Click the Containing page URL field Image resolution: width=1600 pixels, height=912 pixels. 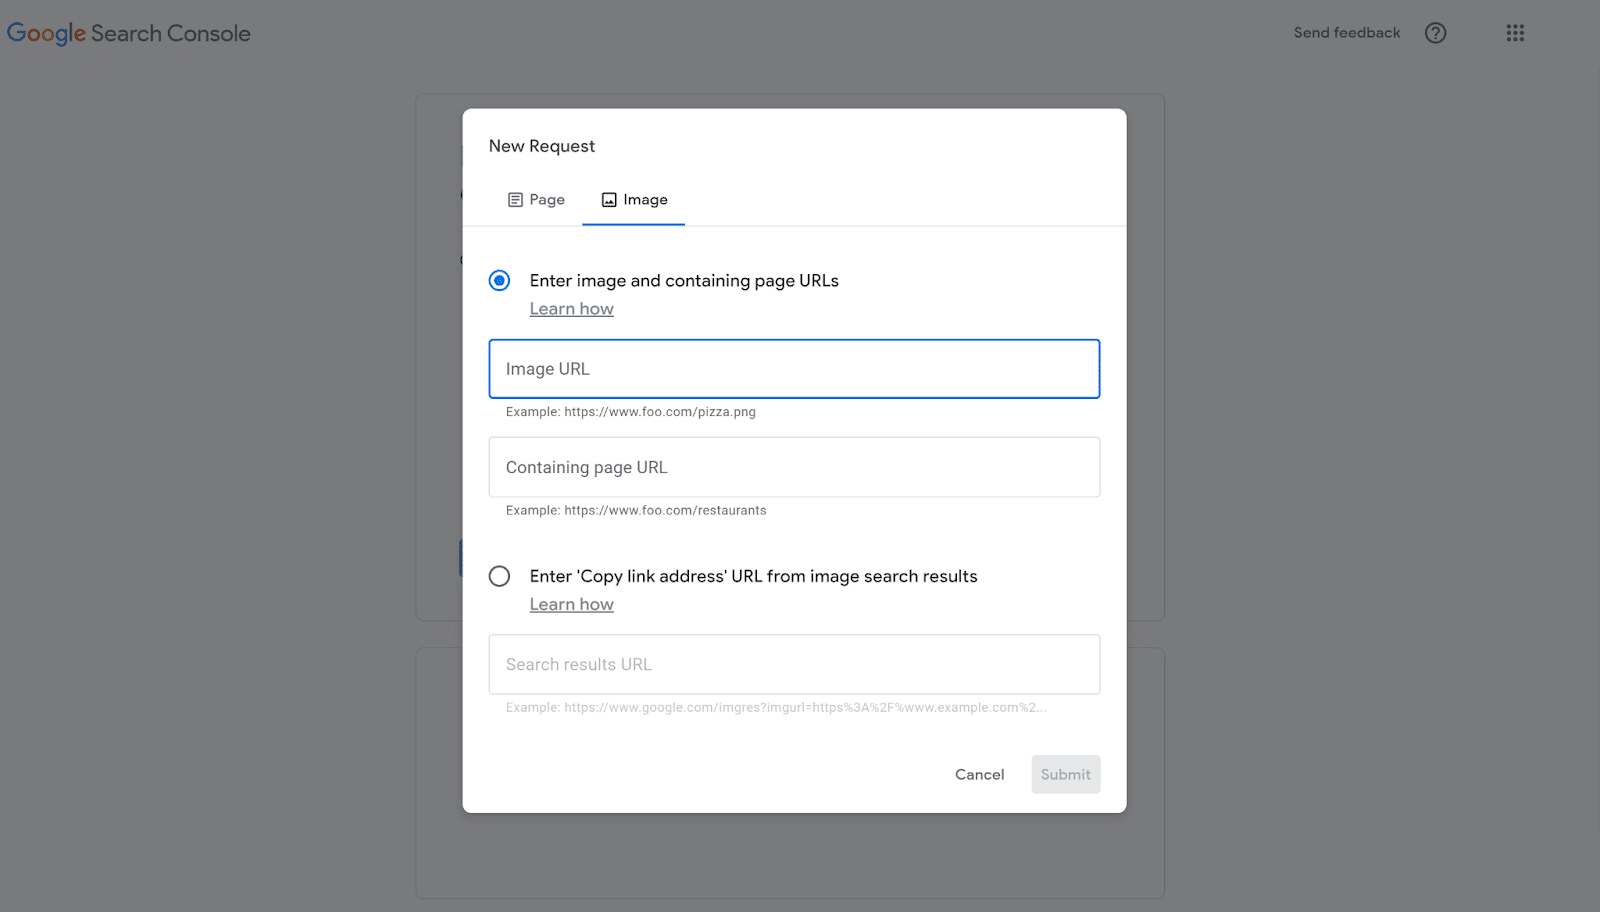[x=793, y=467]
